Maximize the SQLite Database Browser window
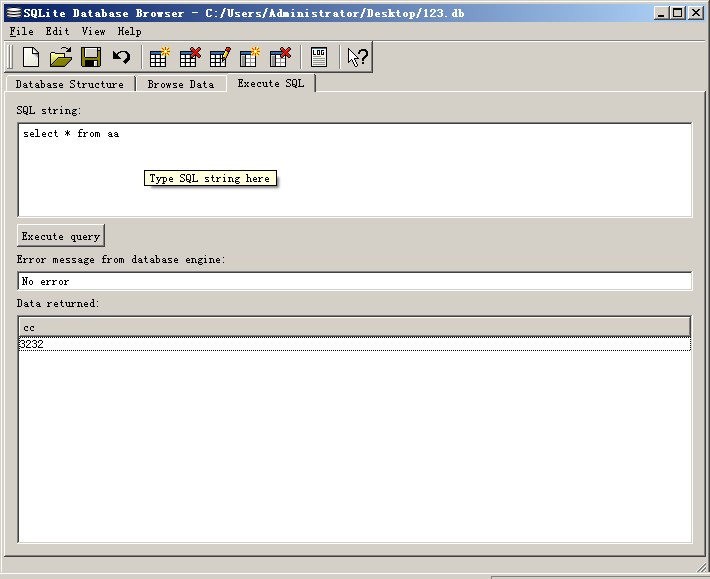Screen dimensions: 710x579 tap(678, 13)
